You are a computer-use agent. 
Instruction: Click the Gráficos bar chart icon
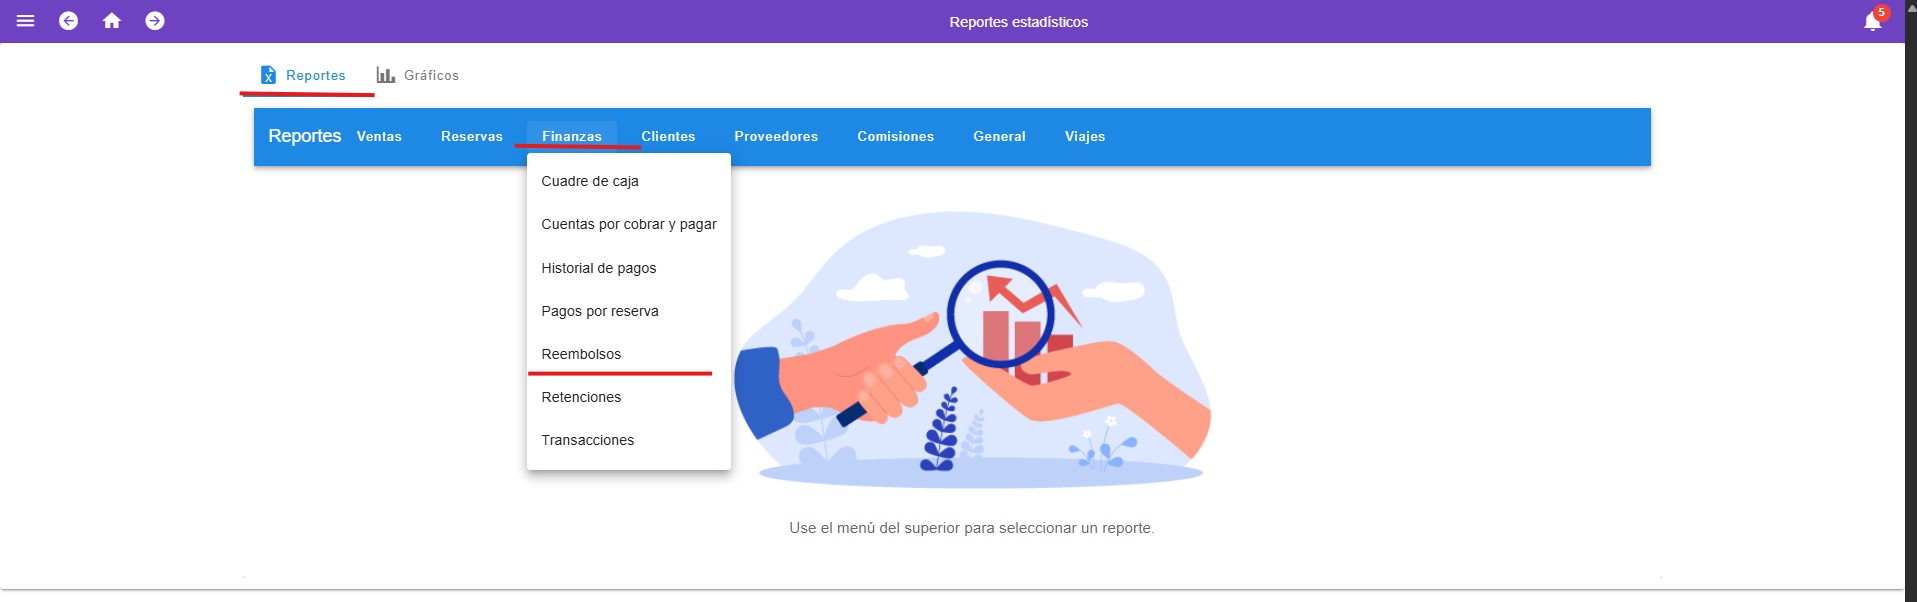(385, 75)
